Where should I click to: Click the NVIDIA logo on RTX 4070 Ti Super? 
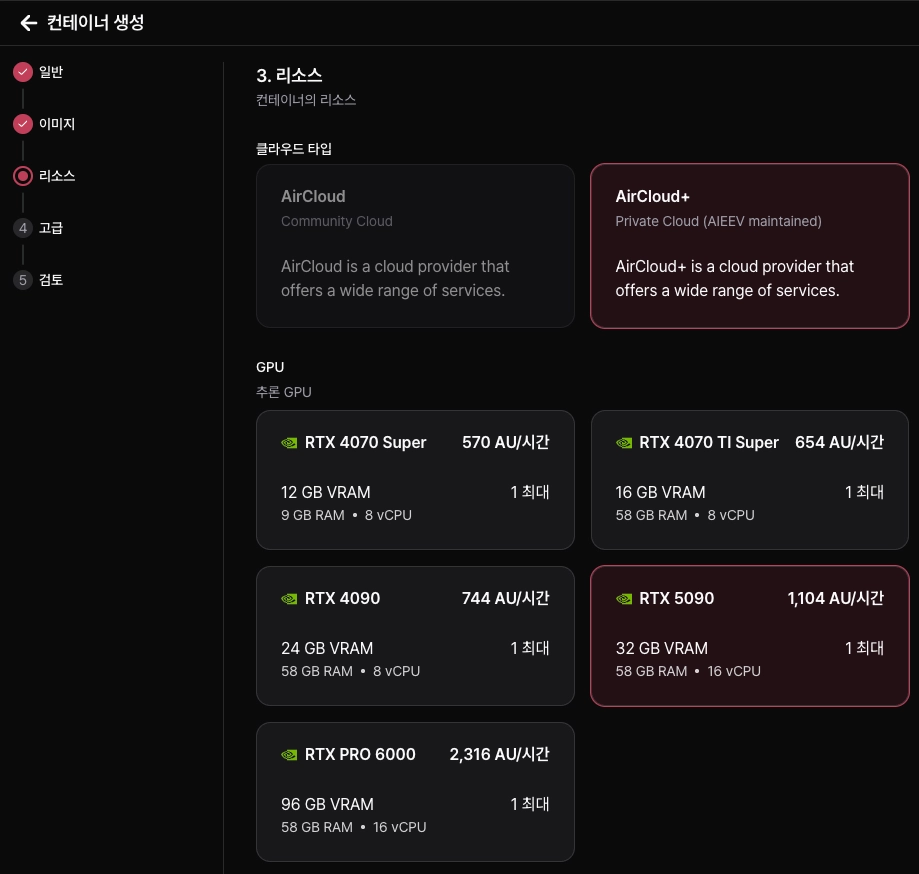624,443
